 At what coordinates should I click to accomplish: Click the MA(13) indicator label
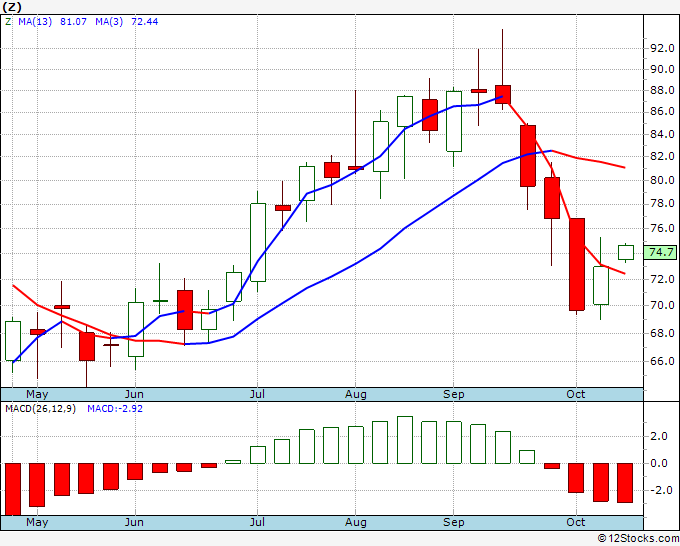pos(35,22)
